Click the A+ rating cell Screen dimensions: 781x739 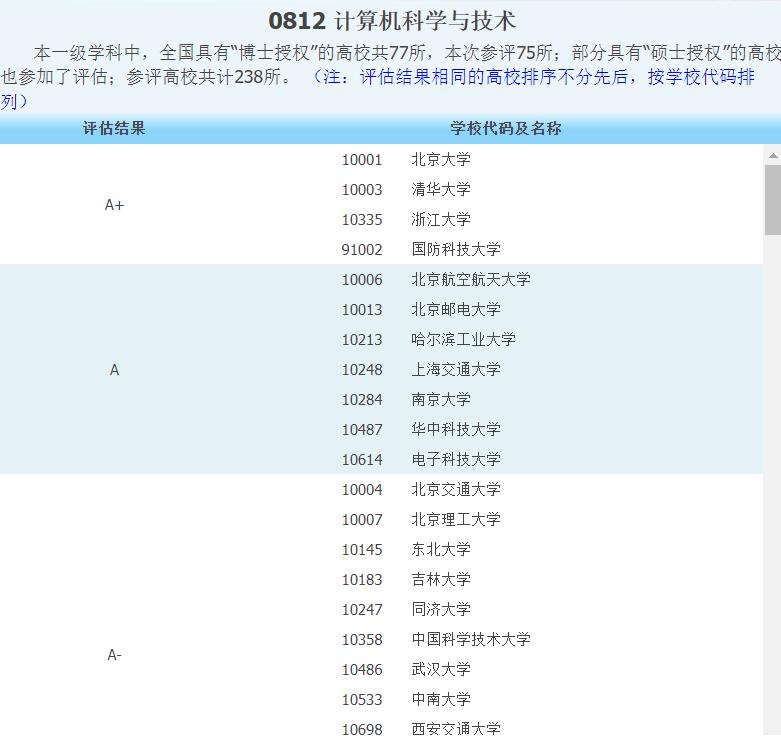114,205
